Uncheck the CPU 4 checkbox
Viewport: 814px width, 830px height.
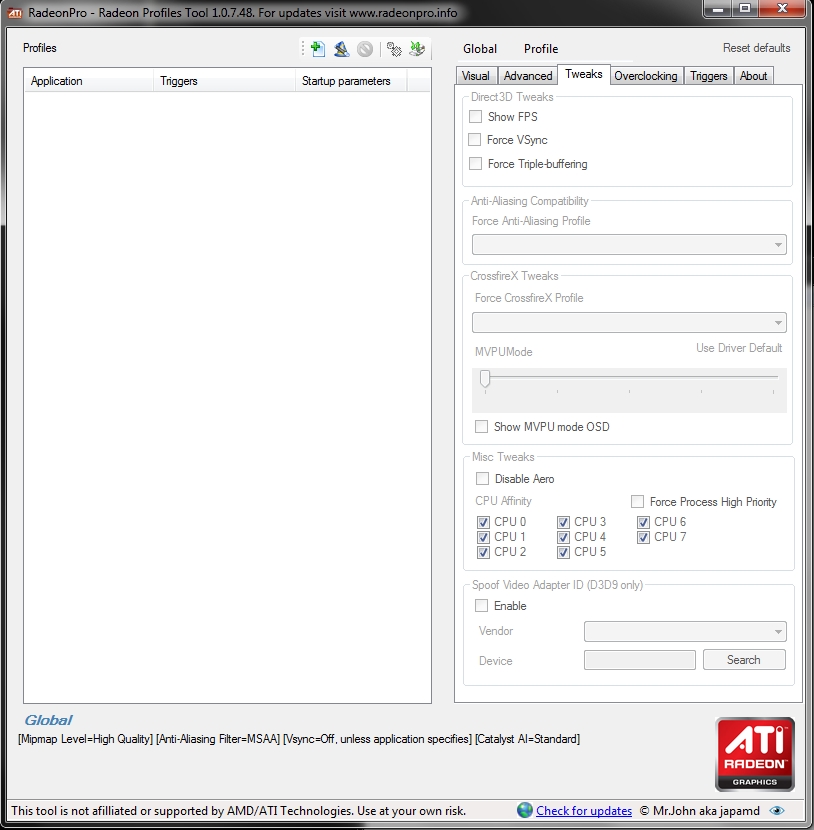click(x=563, y=537)
